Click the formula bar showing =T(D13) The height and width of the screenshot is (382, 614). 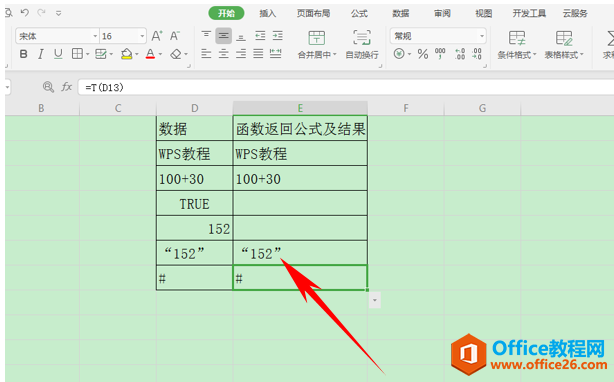coord(346,87)
